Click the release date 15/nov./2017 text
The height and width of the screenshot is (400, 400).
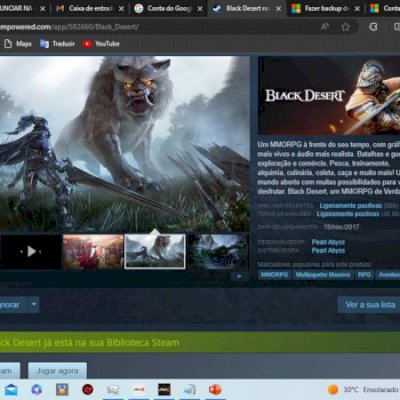341,227
